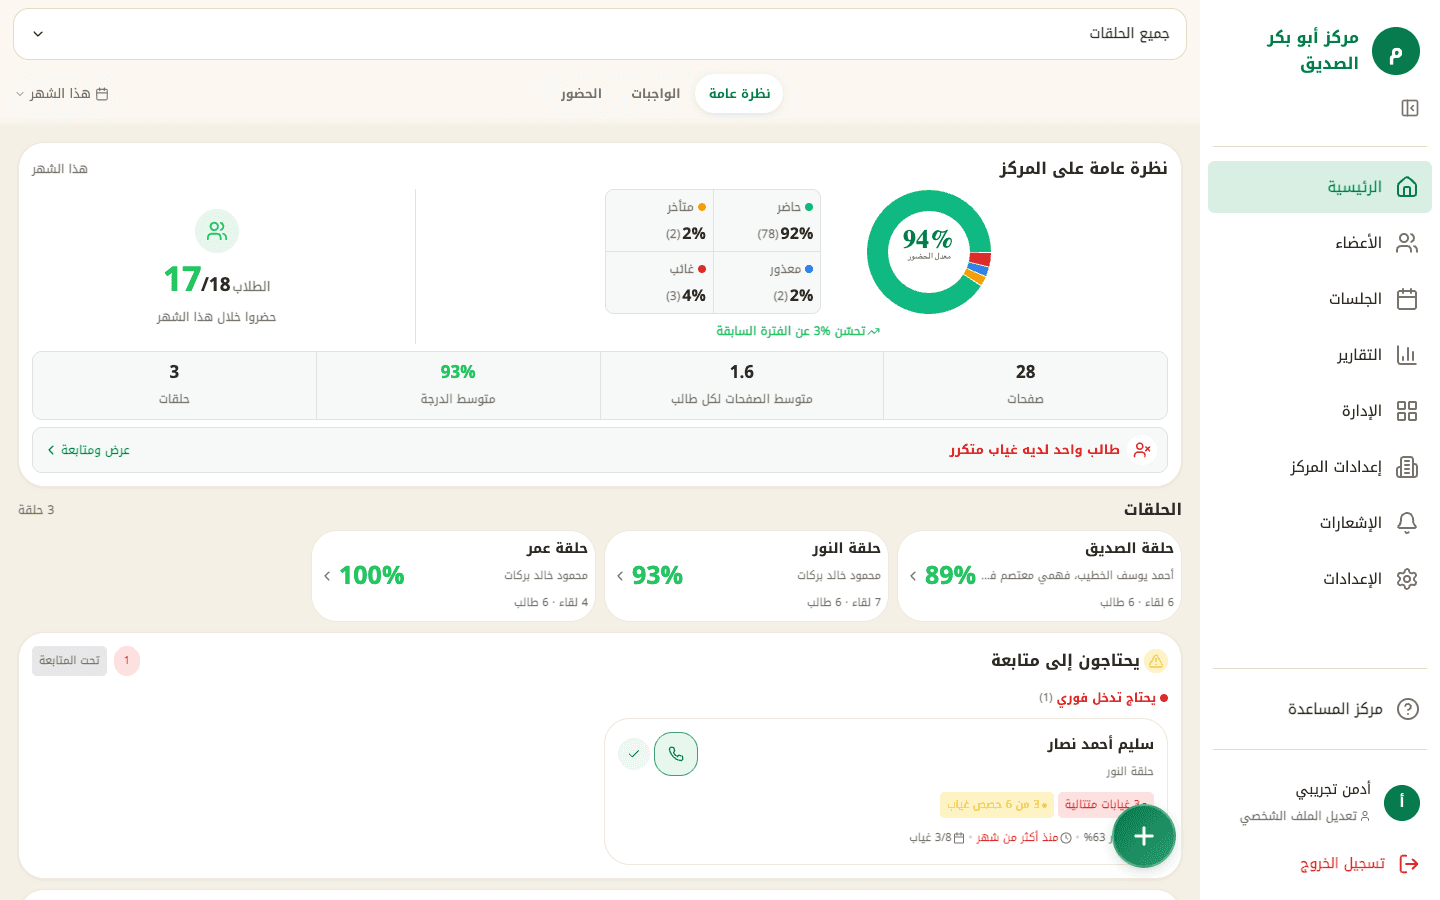
Task: Click clock icon beside منذ أكثر من شهر
Action: click(1066, 838)
